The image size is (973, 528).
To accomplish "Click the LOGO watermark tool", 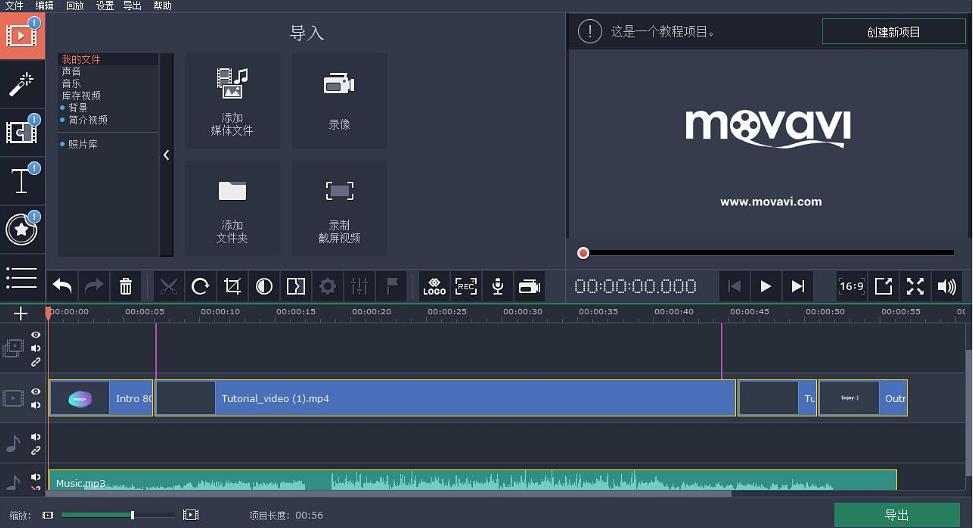I will 434,286.
